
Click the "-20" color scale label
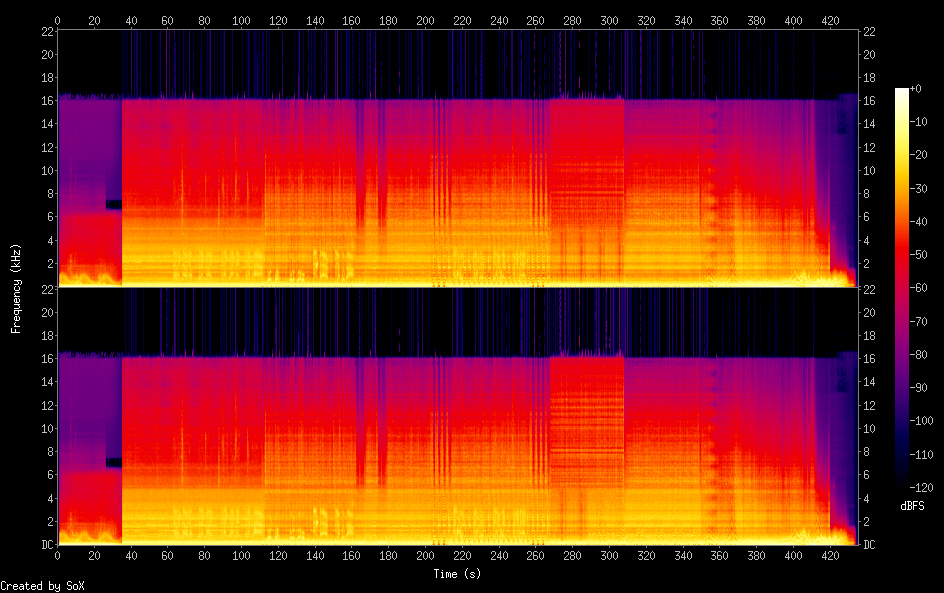[918, 155]
